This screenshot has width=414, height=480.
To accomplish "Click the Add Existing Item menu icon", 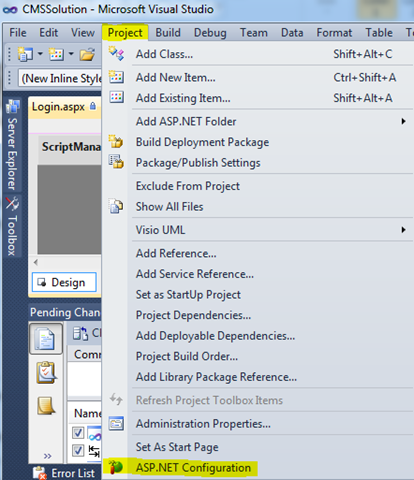I will click(116, 98).
